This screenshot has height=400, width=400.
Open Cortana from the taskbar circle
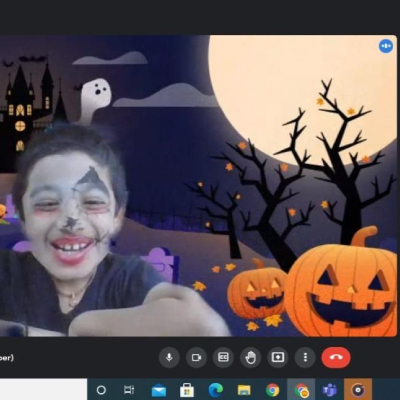point(101,390)
